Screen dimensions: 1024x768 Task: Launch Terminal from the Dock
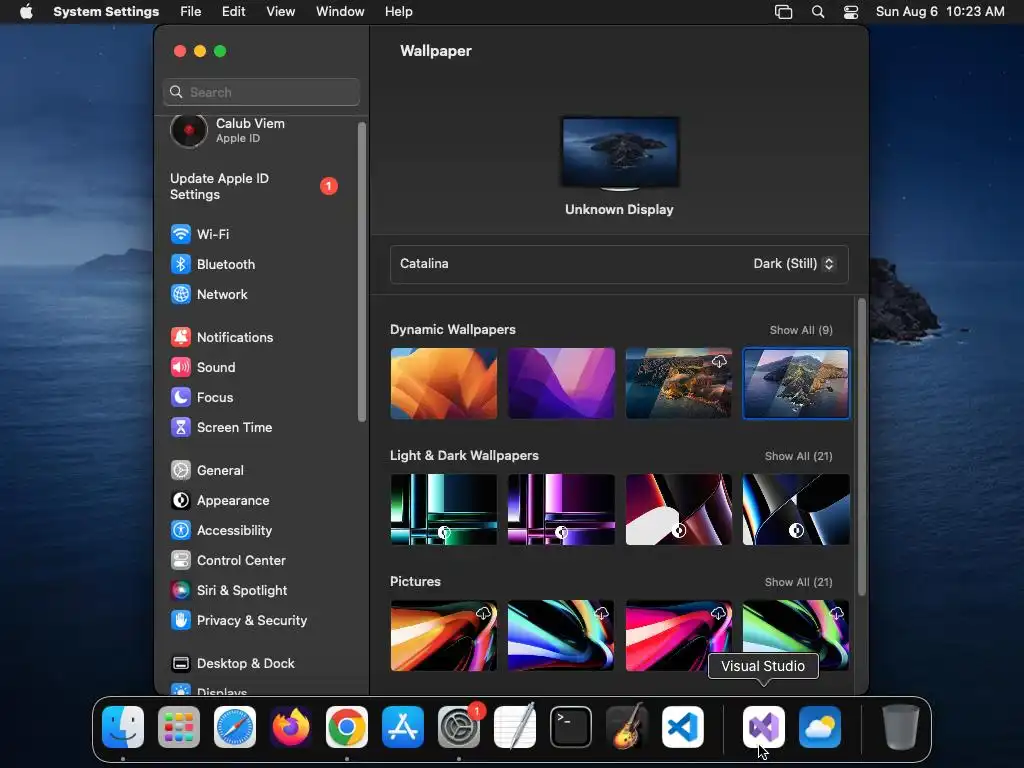571,727
